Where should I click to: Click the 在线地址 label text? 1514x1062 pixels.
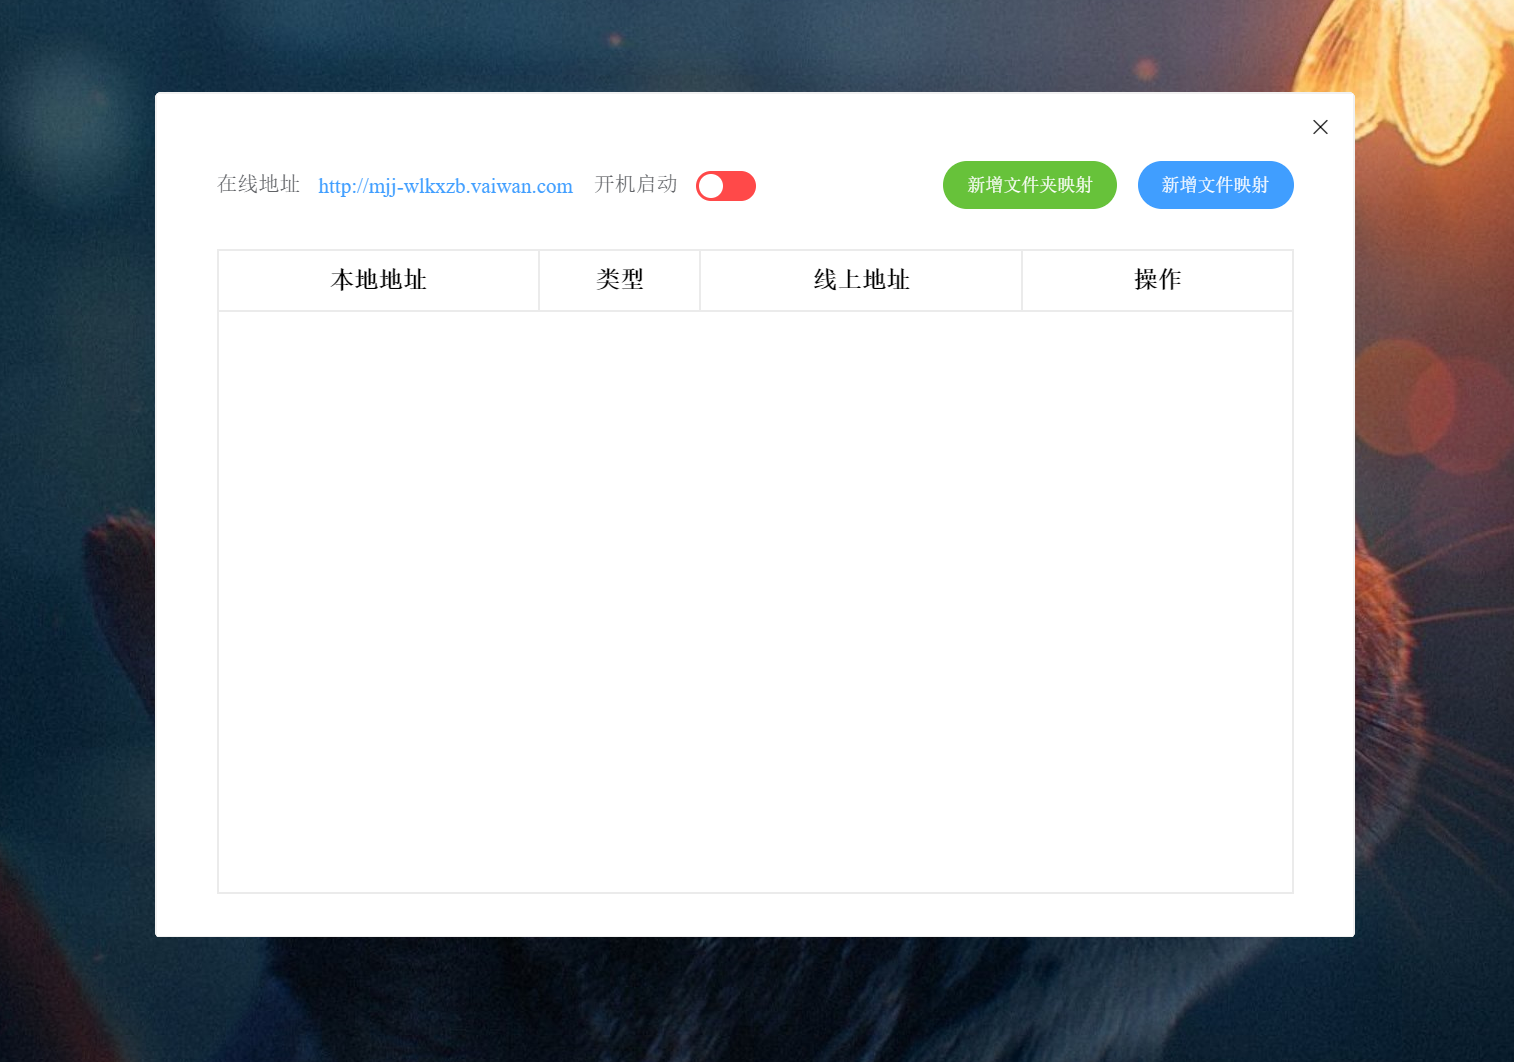pyautogui.click(x=258, y=186)
